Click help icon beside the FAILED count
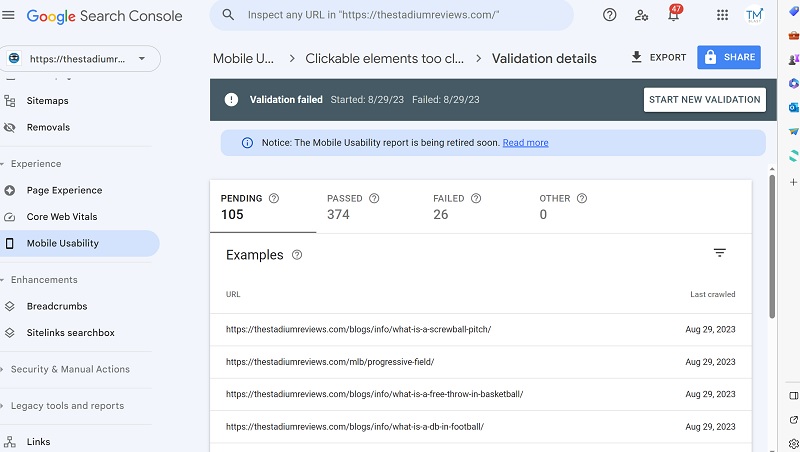 (476, 198)
